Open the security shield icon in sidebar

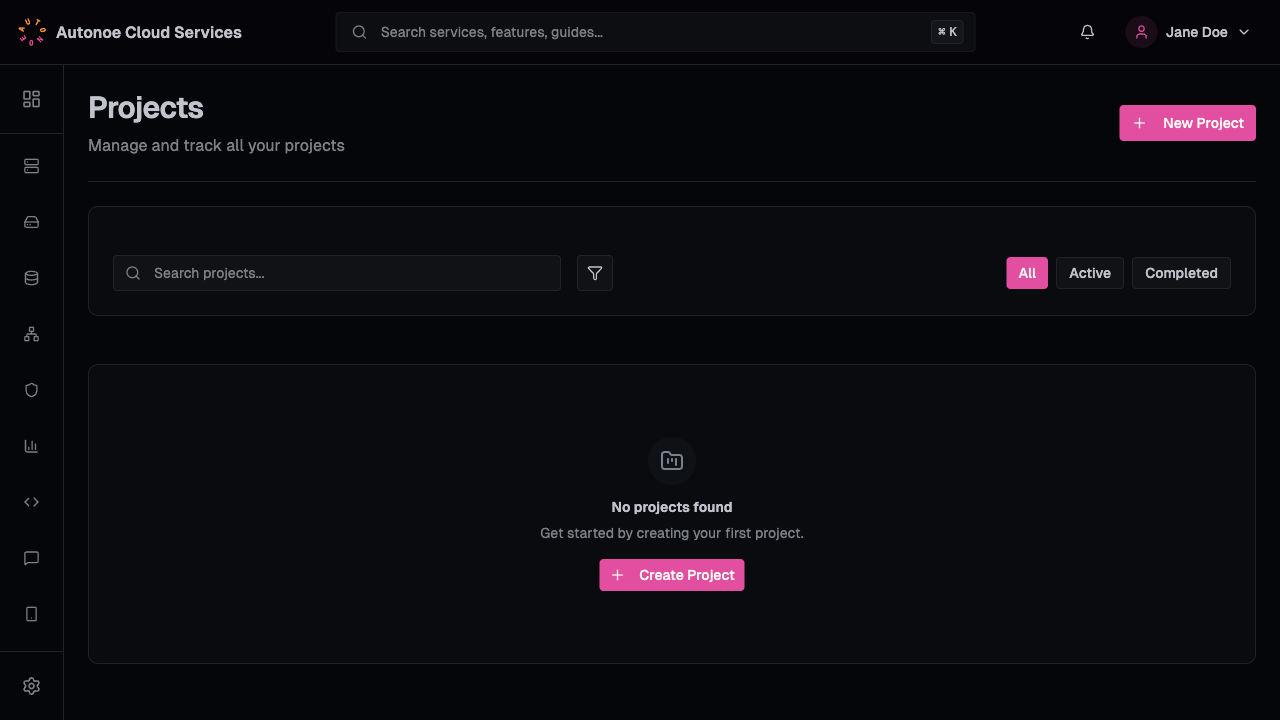click(31, 390)
